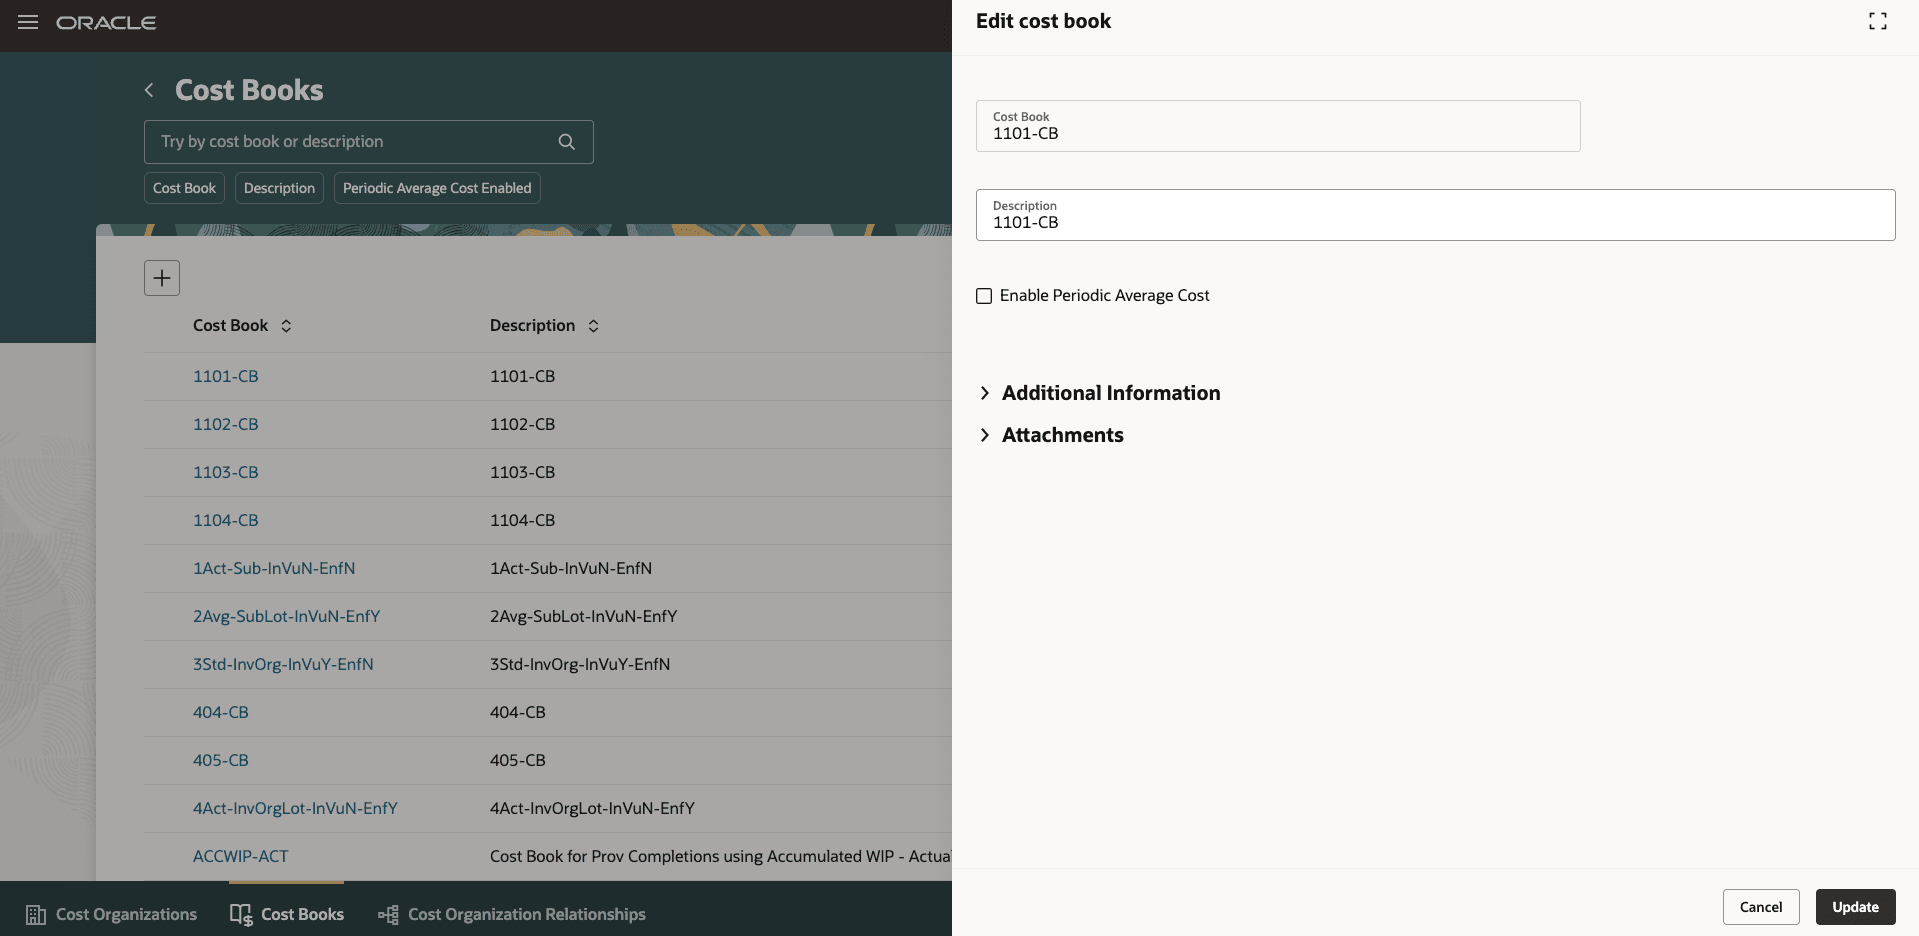Enable the Periodic Average Cost checkbox
The image size is (1919, 936).
[x=984, y=295]
